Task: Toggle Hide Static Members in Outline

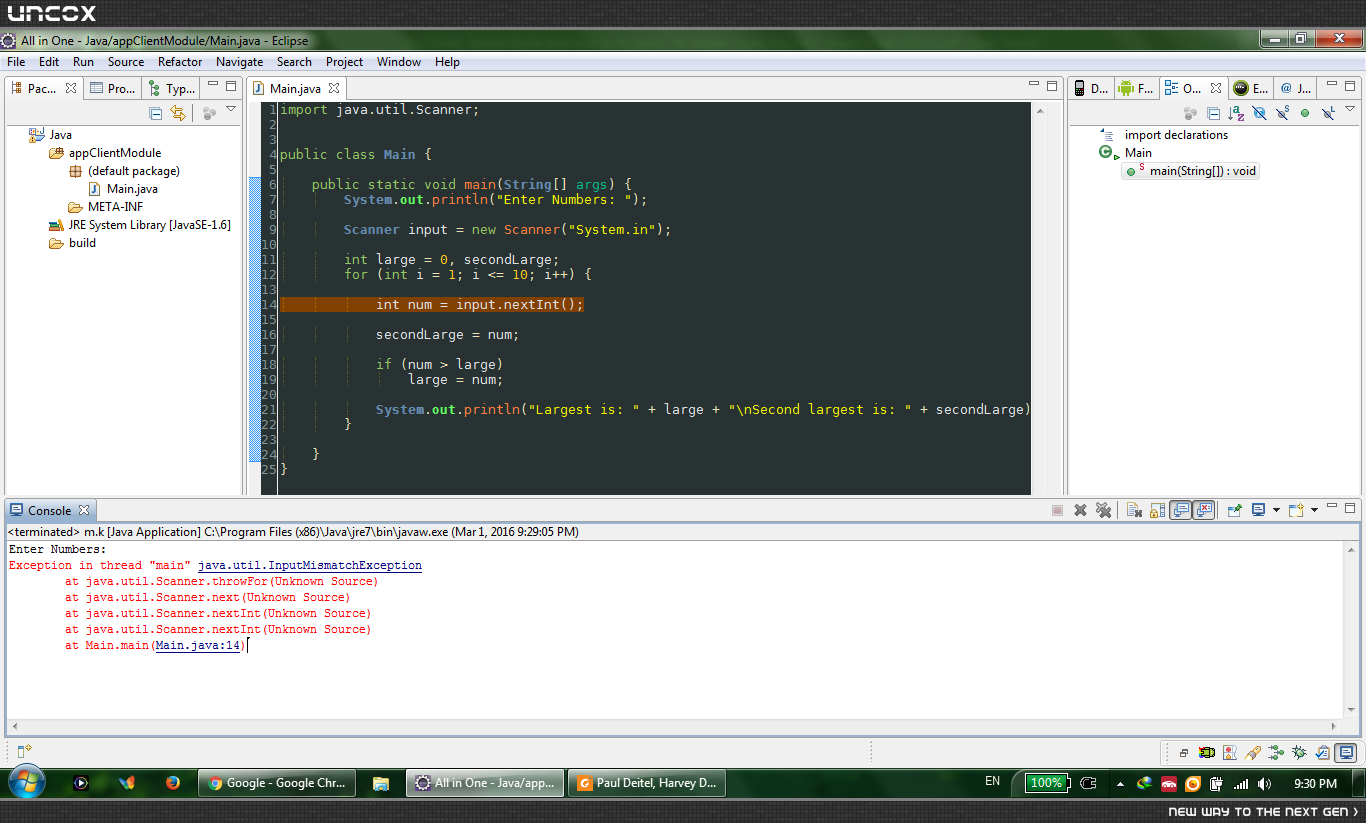Action: (x=1282, y=113)
